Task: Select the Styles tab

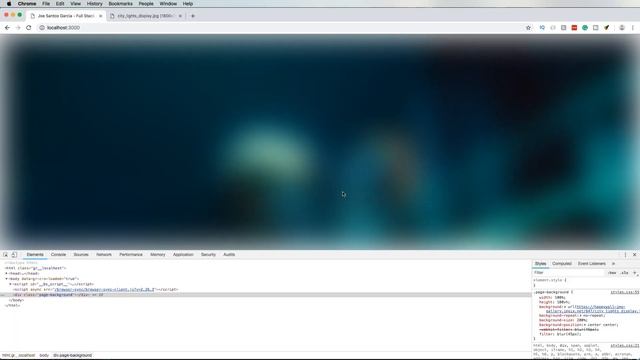Action: 540,264
